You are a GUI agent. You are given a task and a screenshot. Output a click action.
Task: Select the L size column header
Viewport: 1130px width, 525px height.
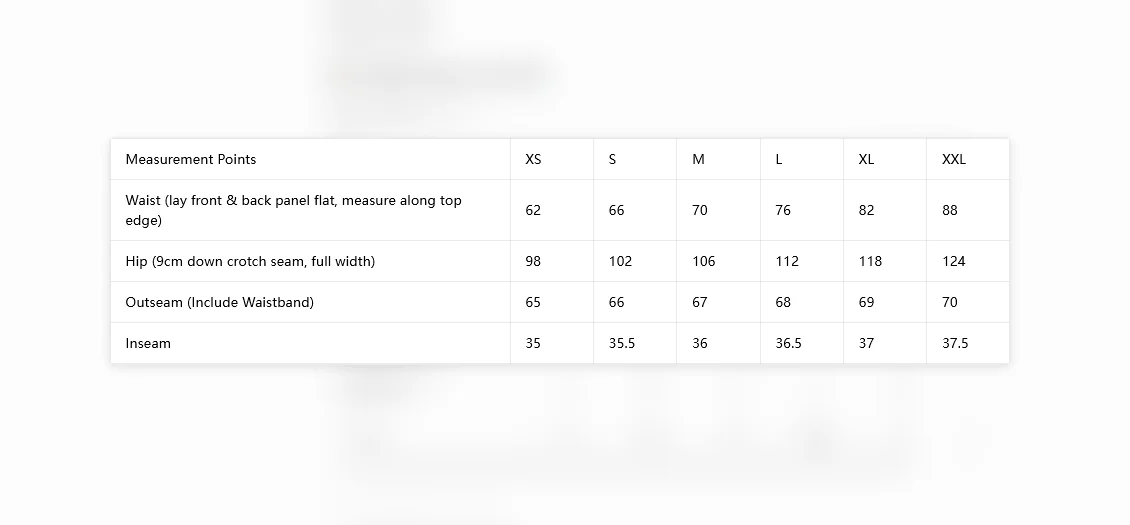click(x=802, y=159)
